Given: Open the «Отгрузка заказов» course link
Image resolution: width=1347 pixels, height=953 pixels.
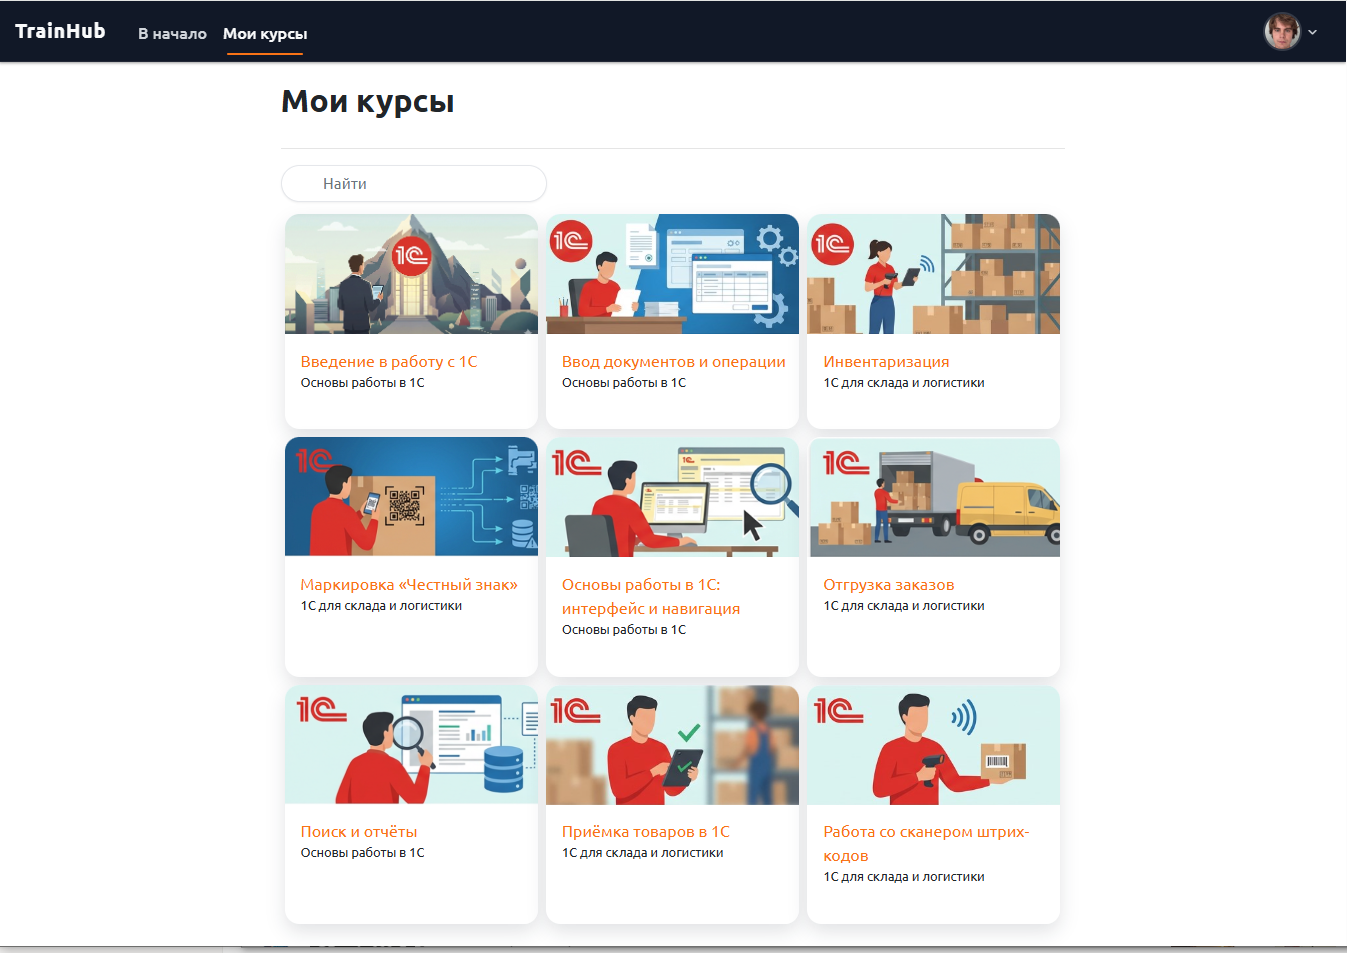Looking at the screenshot, I should coord(888,585).
